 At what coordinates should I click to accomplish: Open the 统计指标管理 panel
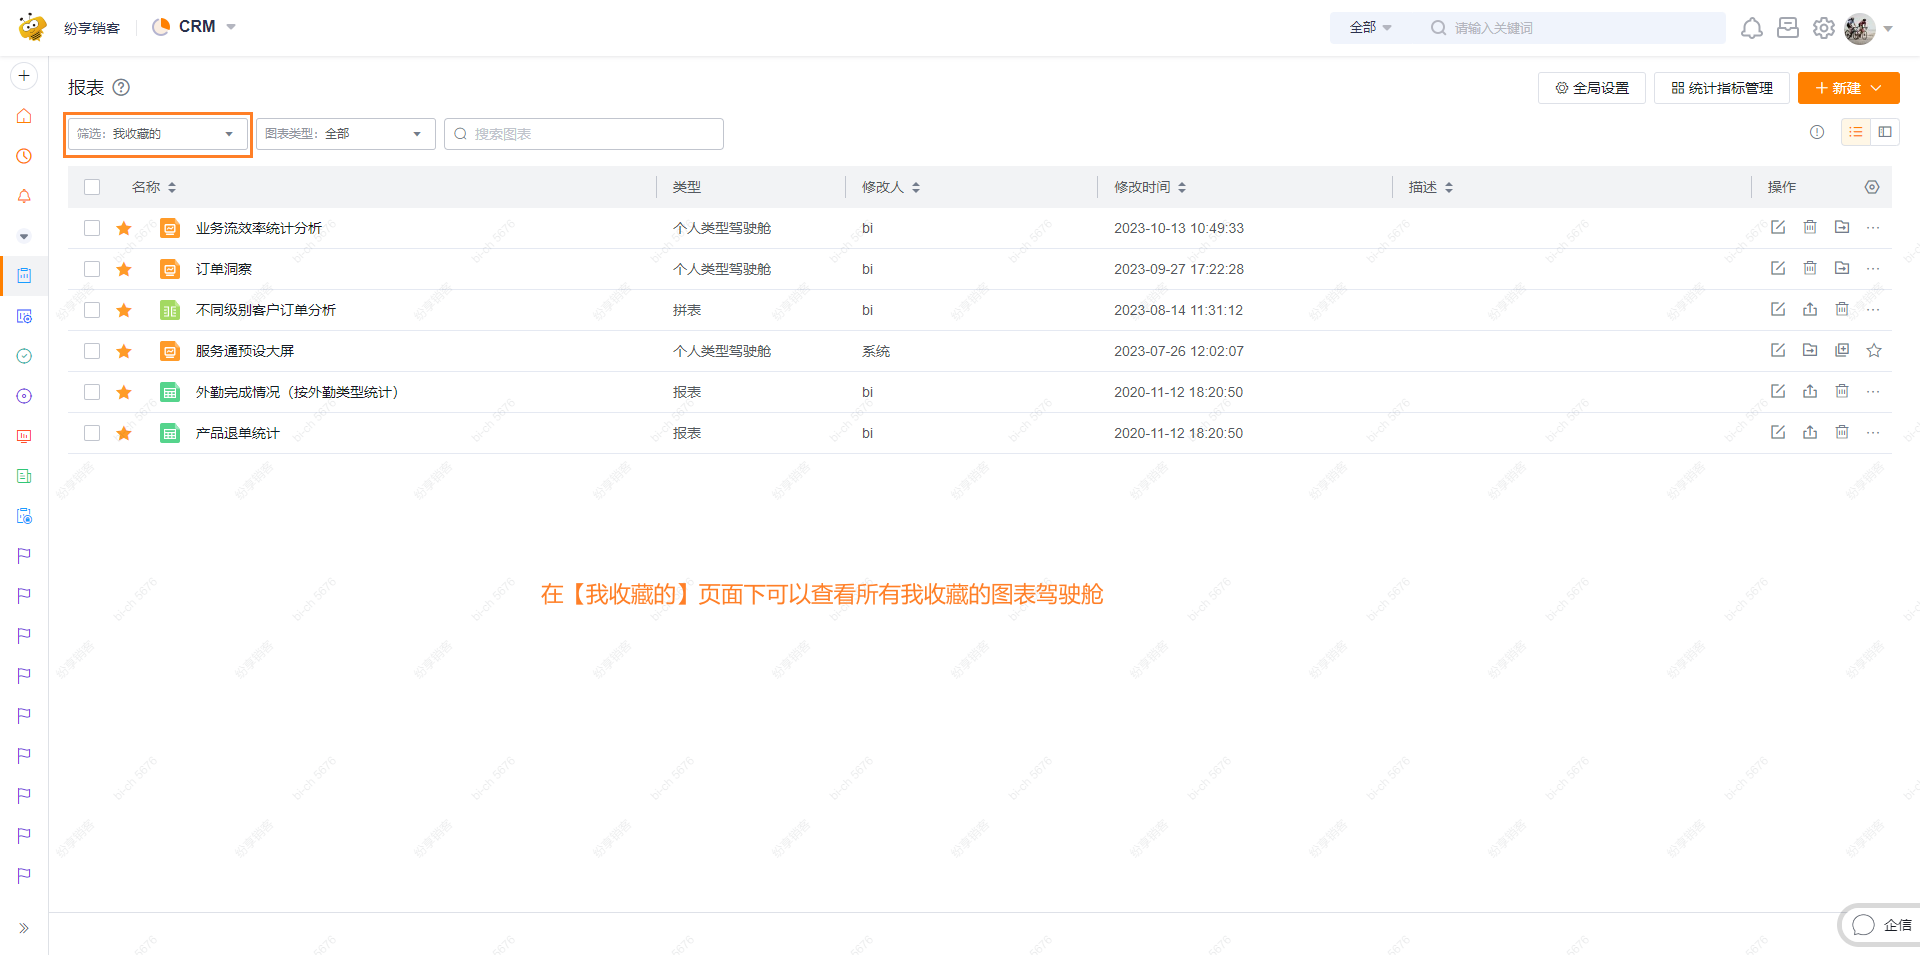[1721, 88]
